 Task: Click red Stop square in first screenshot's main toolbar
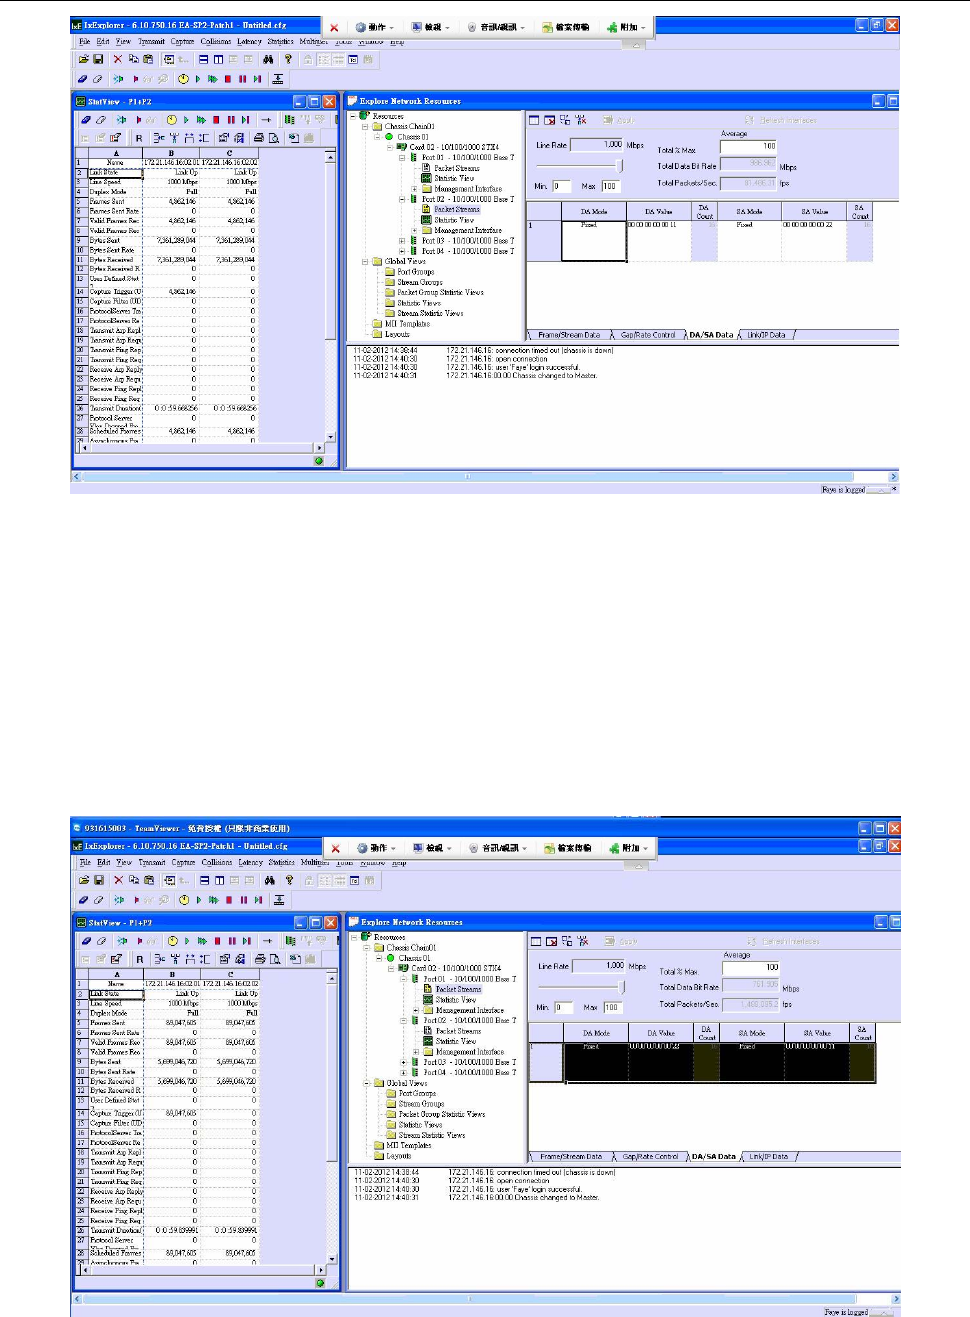coord(228,79)
